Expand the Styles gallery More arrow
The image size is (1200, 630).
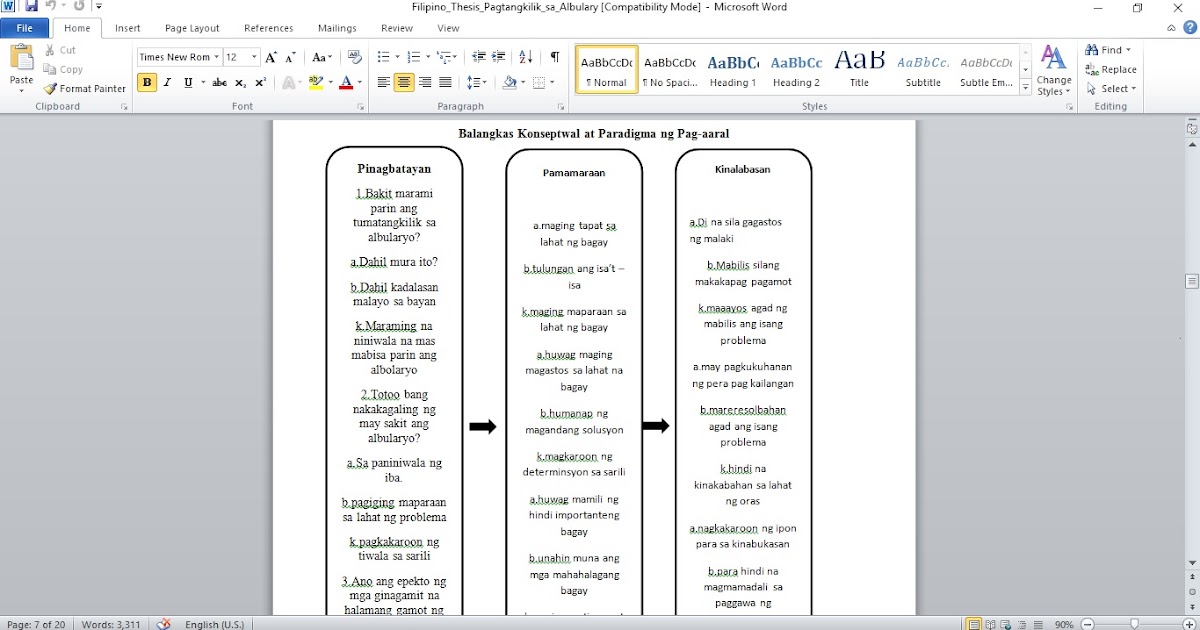click(x=1026, y=88)
